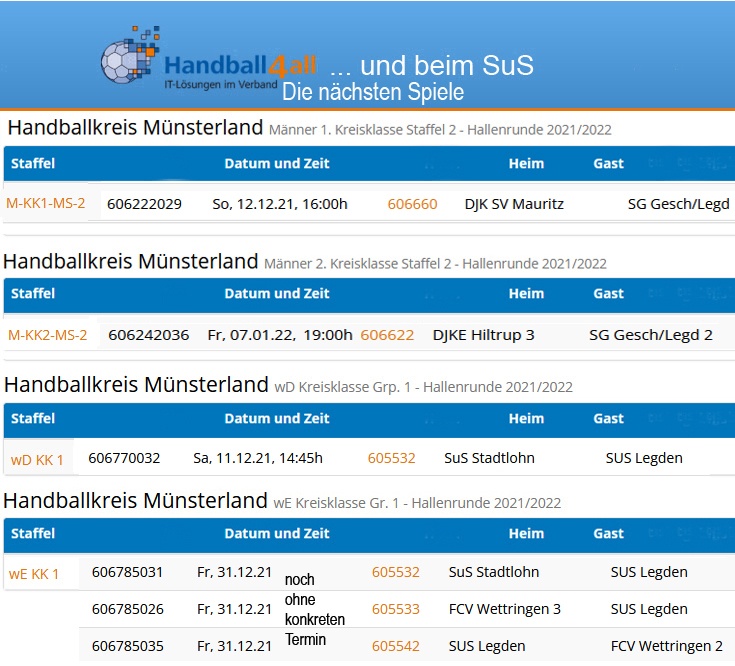The image size is (735, 666).
Task: Click home team FCV Wettringen 3
Action: [x=505, y=609]
